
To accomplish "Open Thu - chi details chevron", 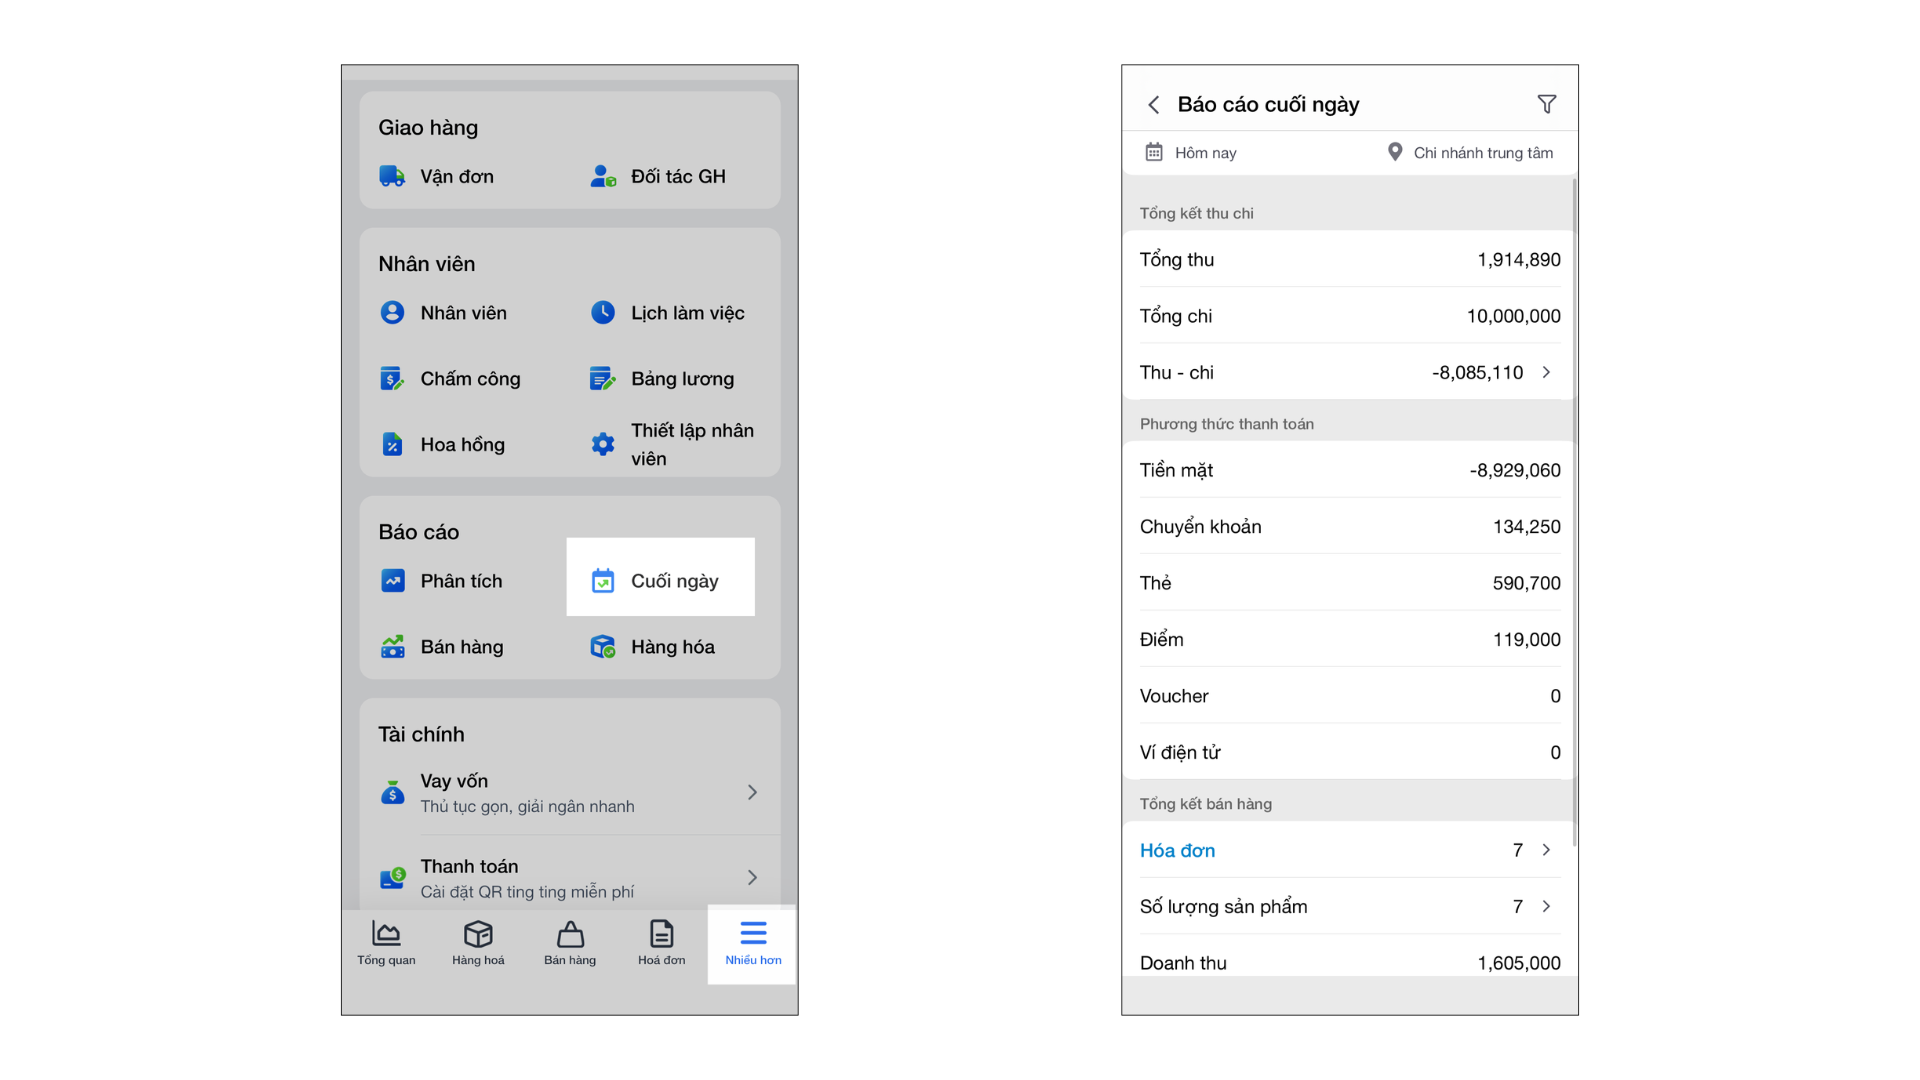I will [x=1546, y=372].
